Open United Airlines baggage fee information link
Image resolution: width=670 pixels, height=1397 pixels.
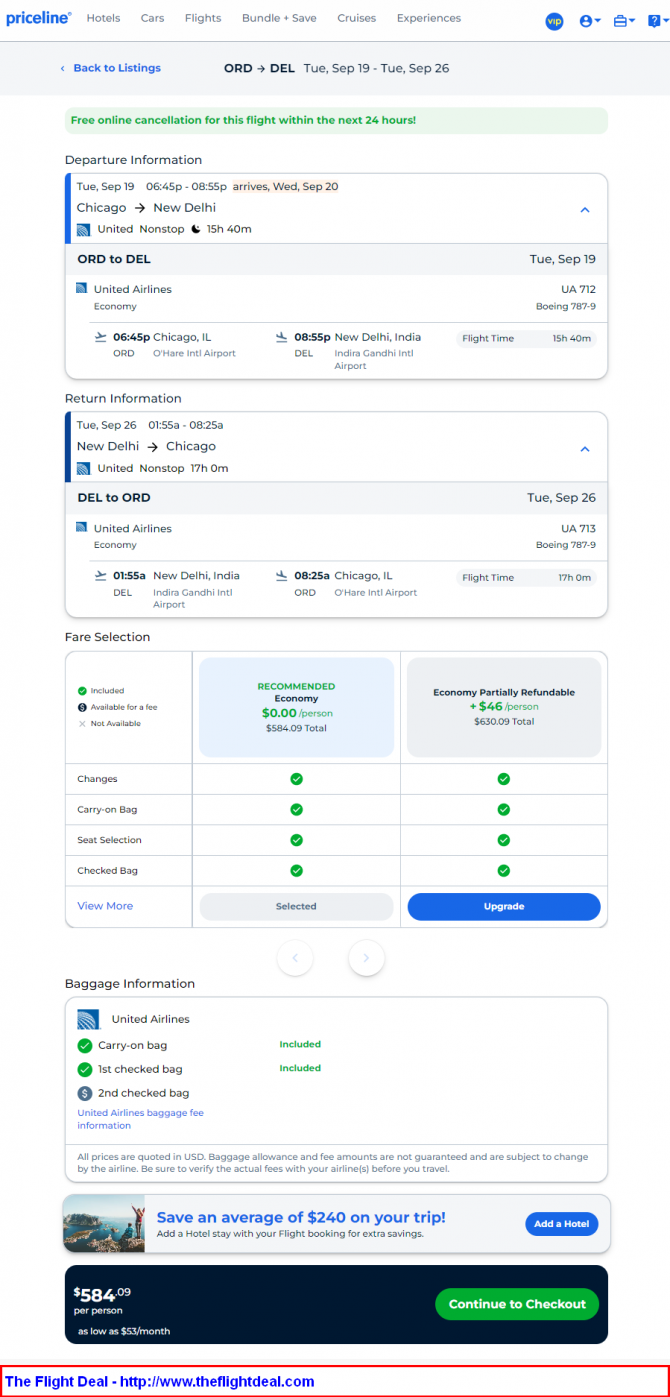tap(140, 1119)
